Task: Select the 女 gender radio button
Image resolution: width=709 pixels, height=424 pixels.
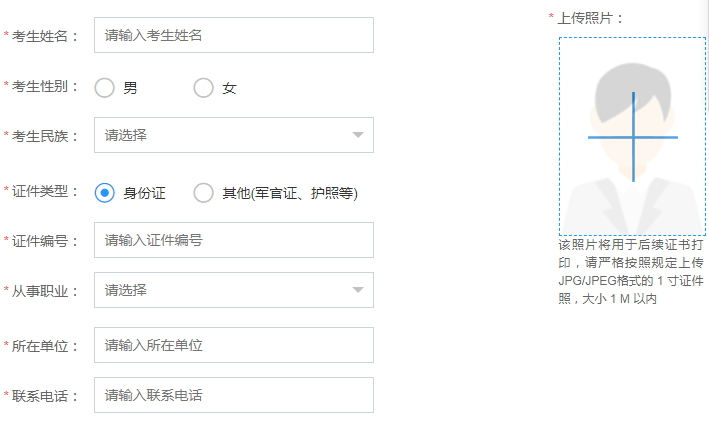Action: [204, 88]
